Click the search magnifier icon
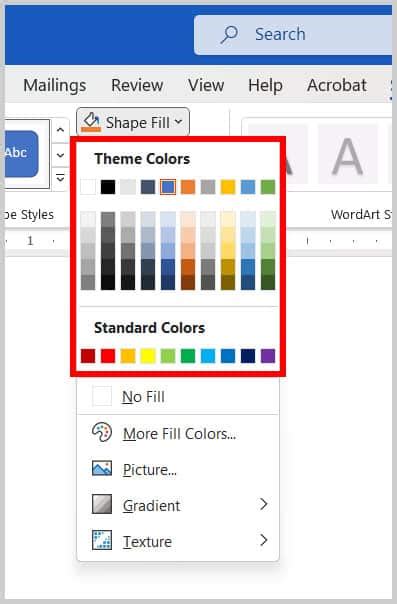This screenshot has width=397, height=604. click(x=229, y=35)
